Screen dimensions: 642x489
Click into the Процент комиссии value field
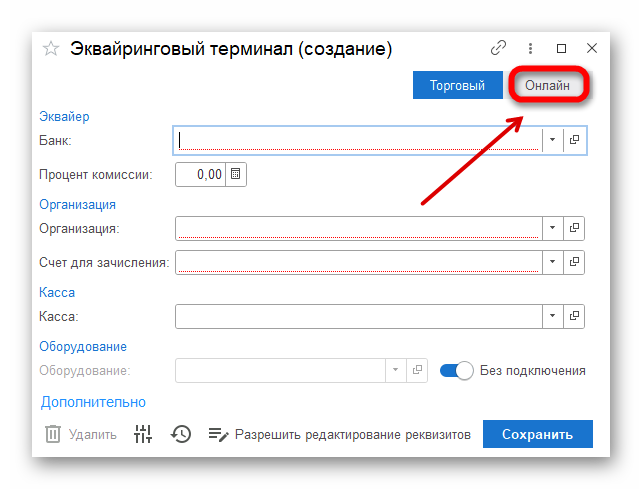tap(201, 174)
